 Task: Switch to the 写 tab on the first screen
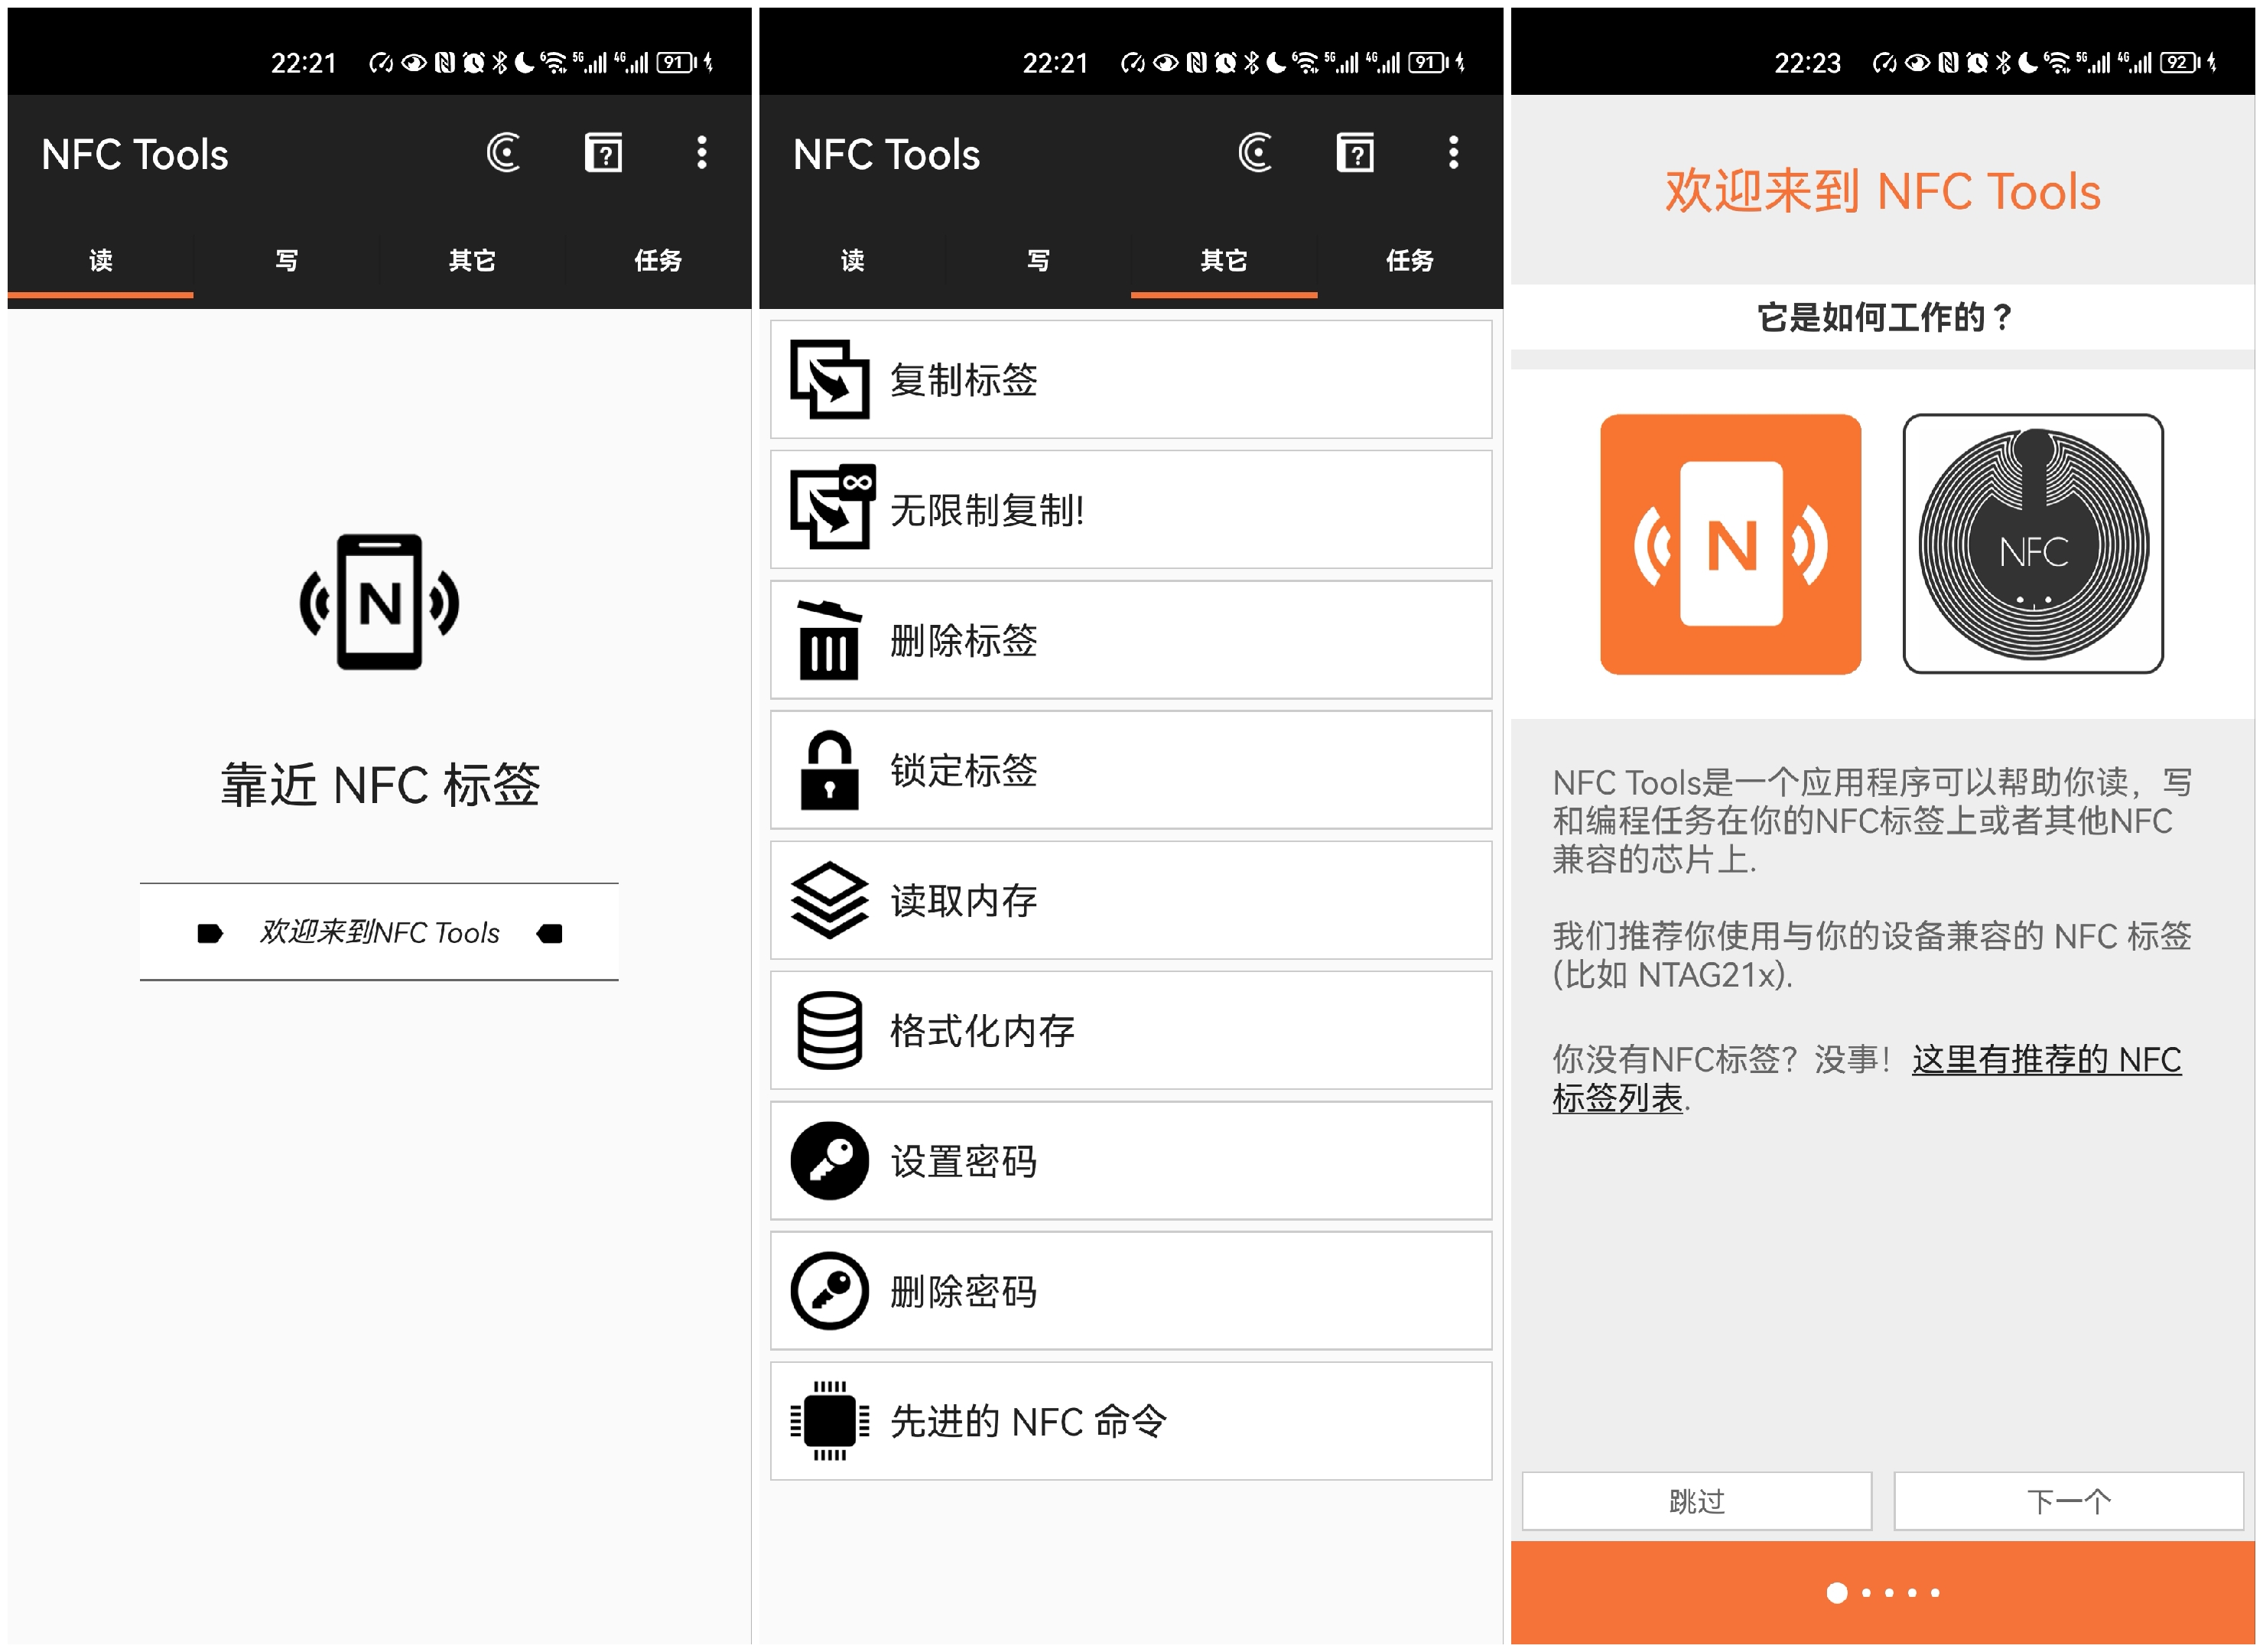286,261
